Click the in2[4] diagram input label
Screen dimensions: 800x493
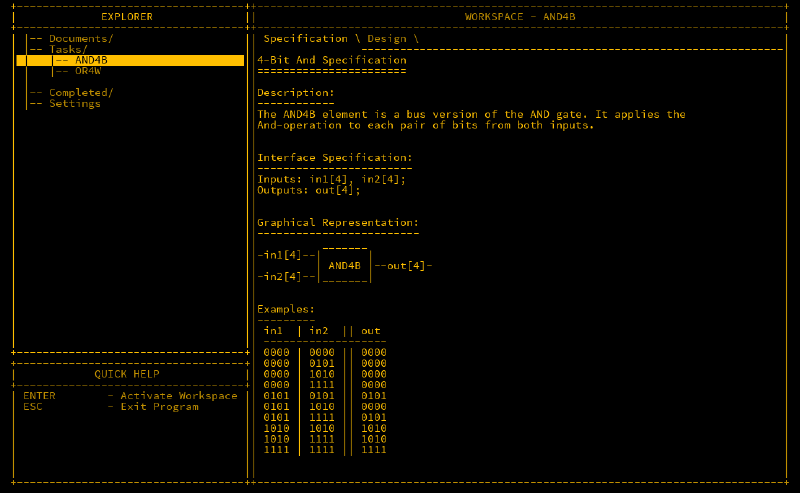coord(283,277)
